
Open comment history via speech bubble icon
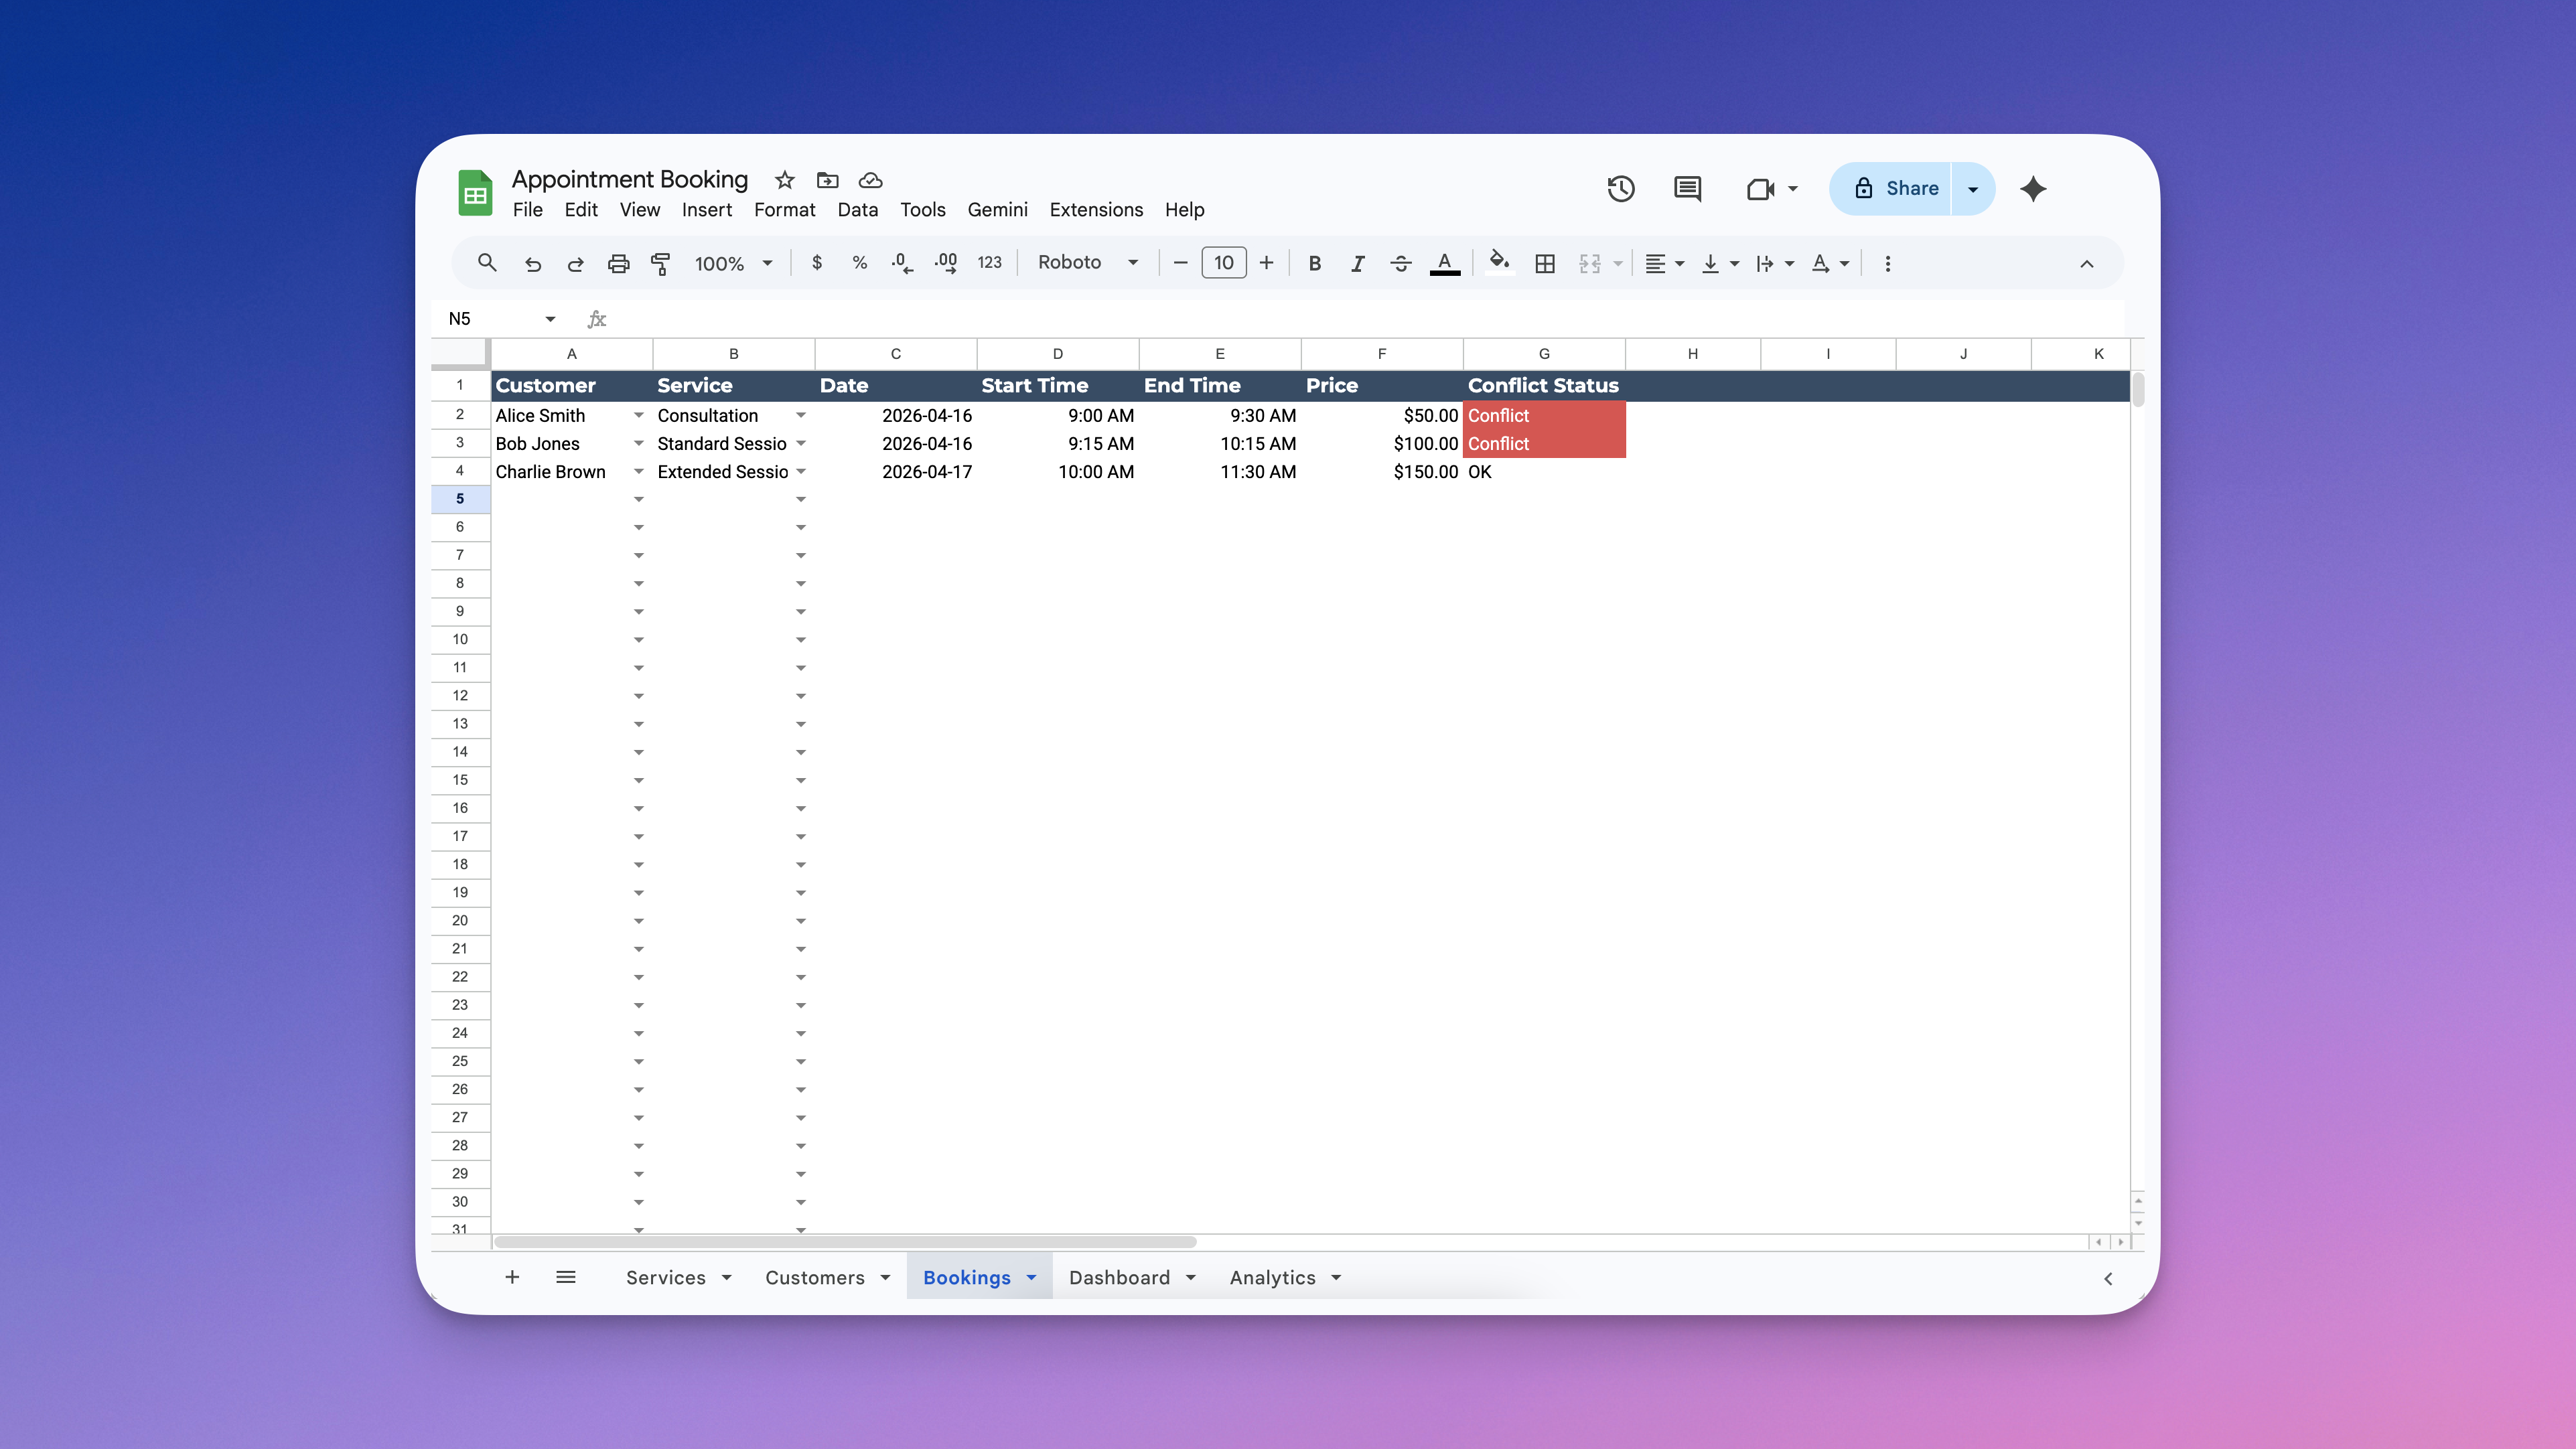1687,188
